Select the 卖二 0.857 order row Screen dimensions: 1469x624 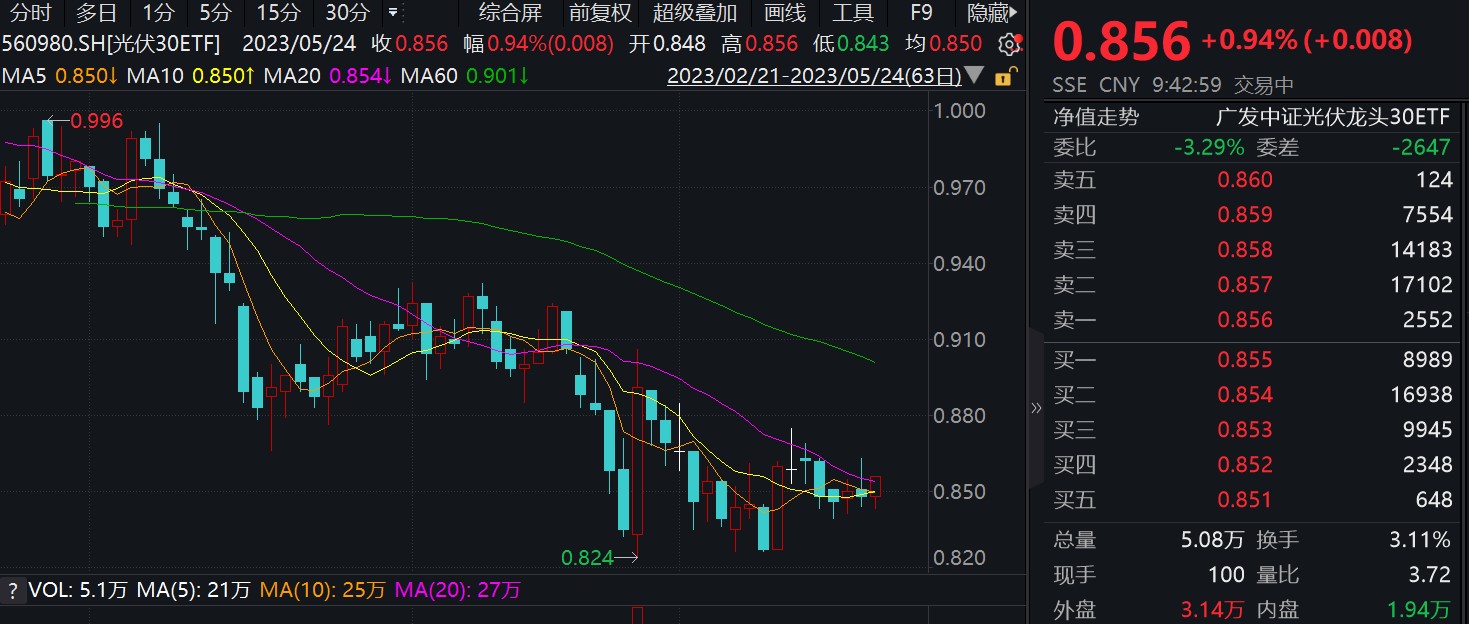click(1251, 285)
